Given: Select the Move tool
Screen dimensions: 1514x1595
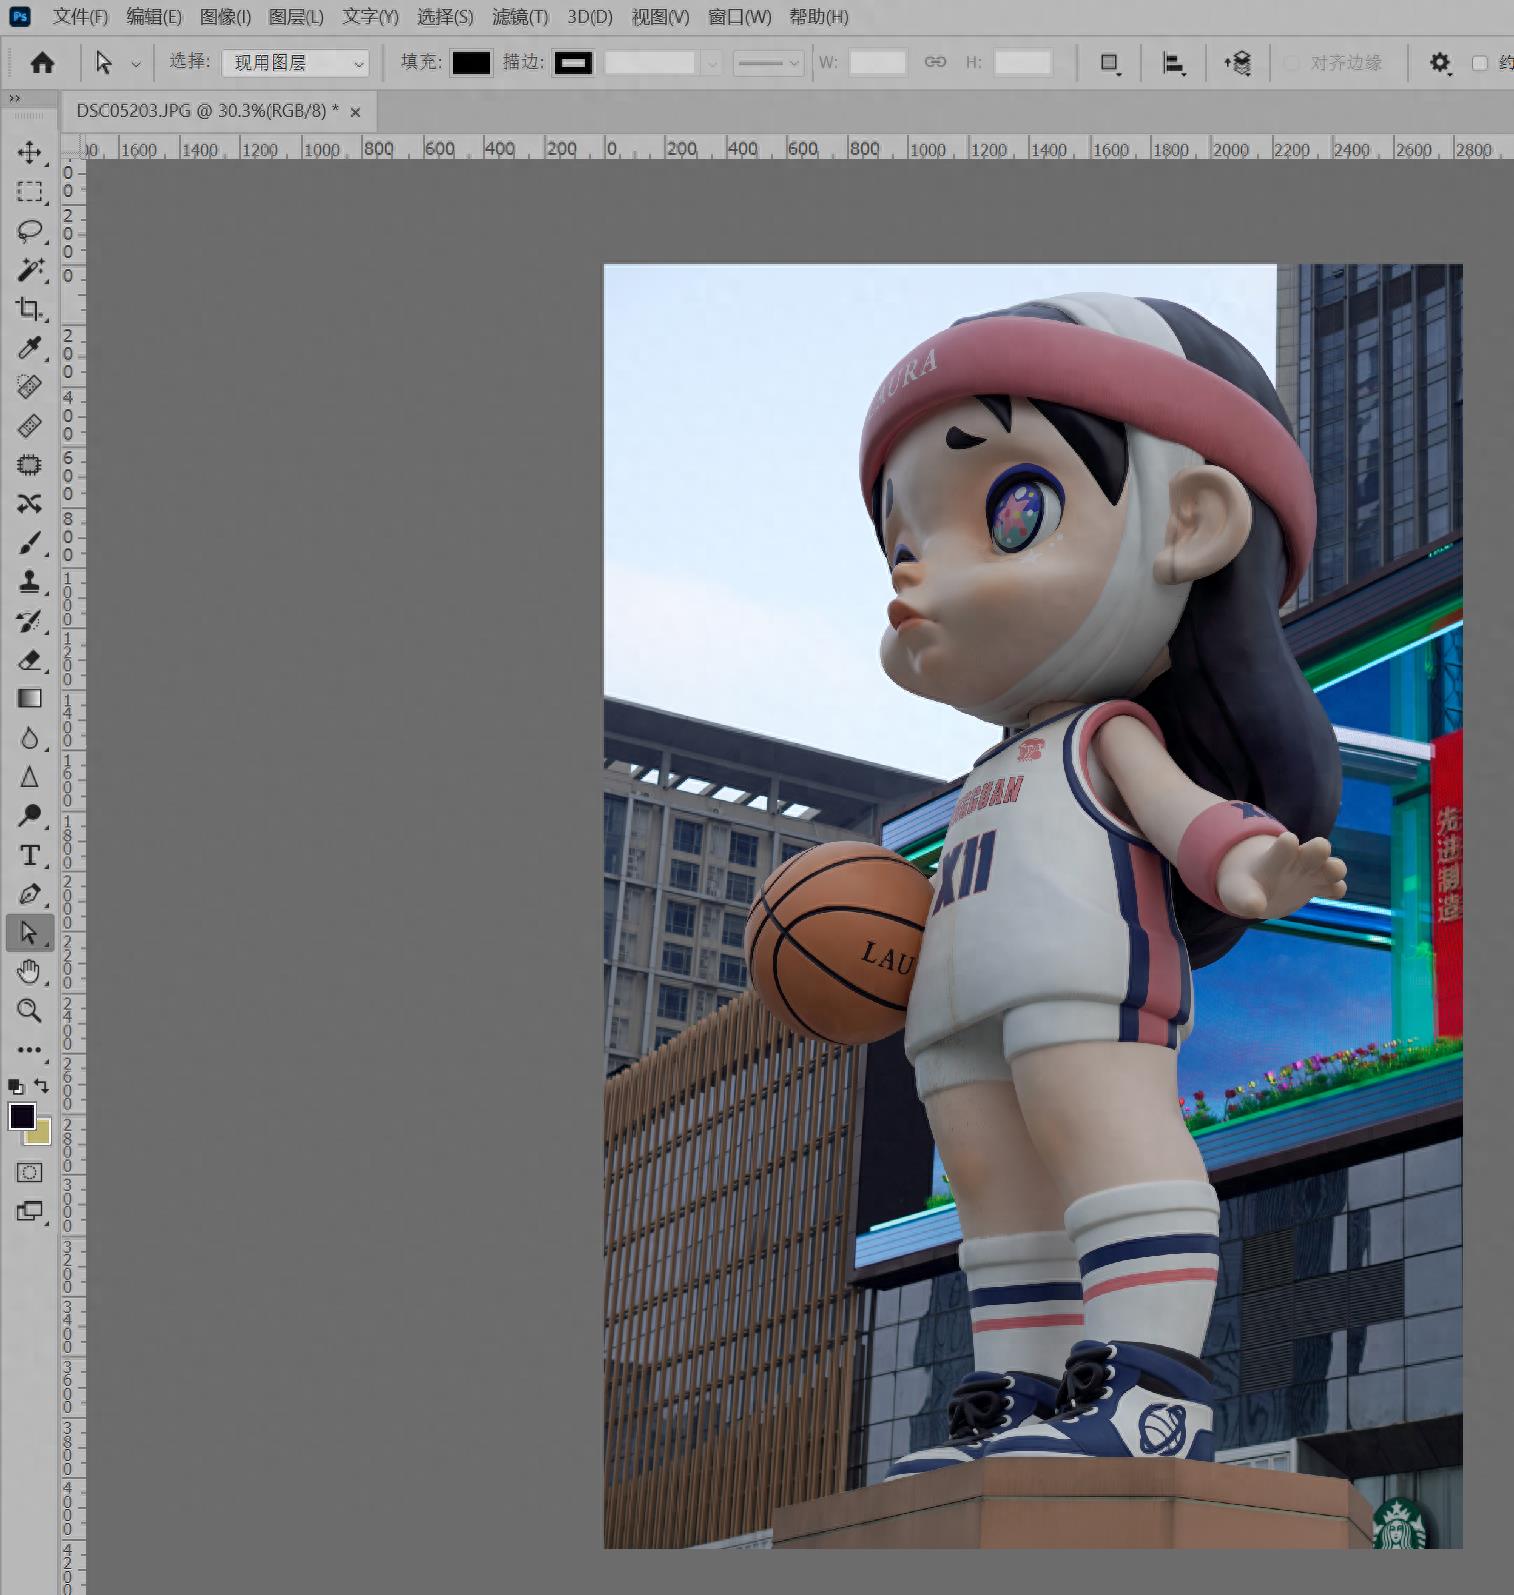Looking at the screenshot, I should (29, 152).
